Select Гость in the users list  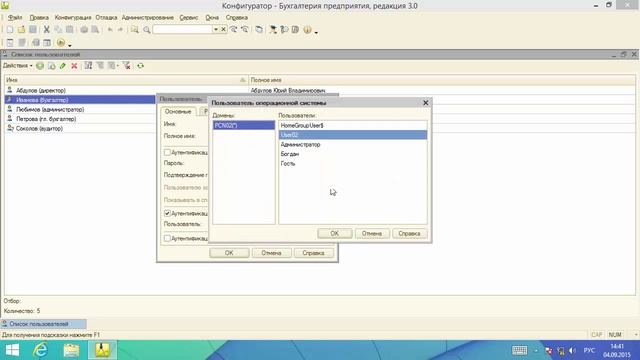(x=353, y=163)
